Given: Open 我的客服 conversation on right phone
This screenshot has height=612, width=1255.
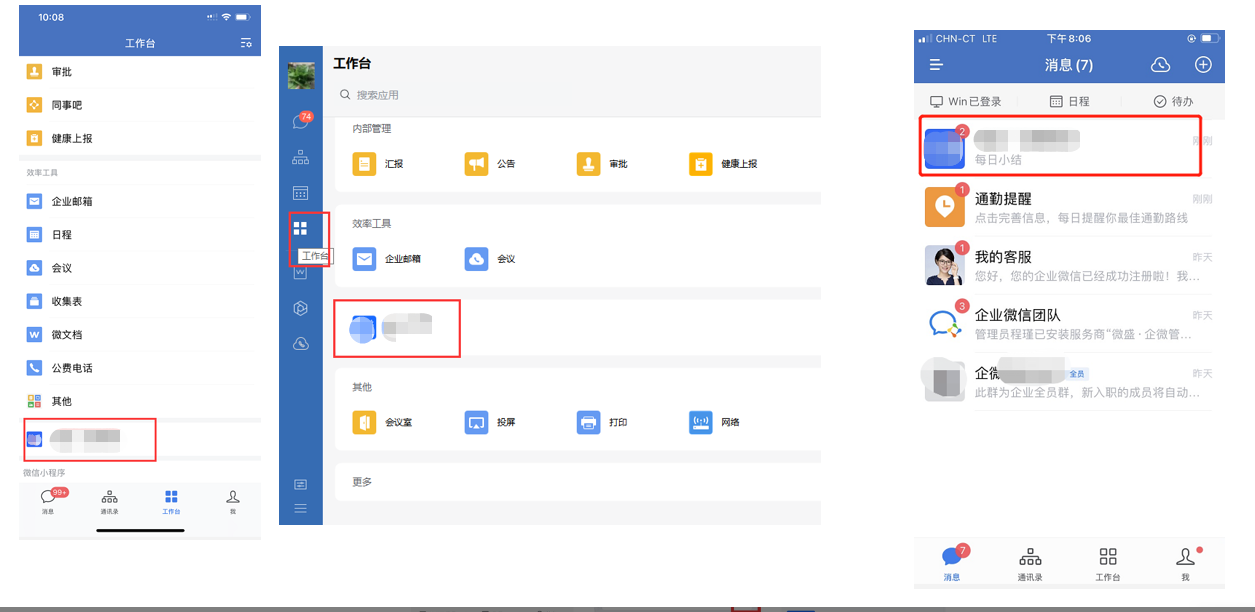Looking at the screenshot, I should [1068, 265].
